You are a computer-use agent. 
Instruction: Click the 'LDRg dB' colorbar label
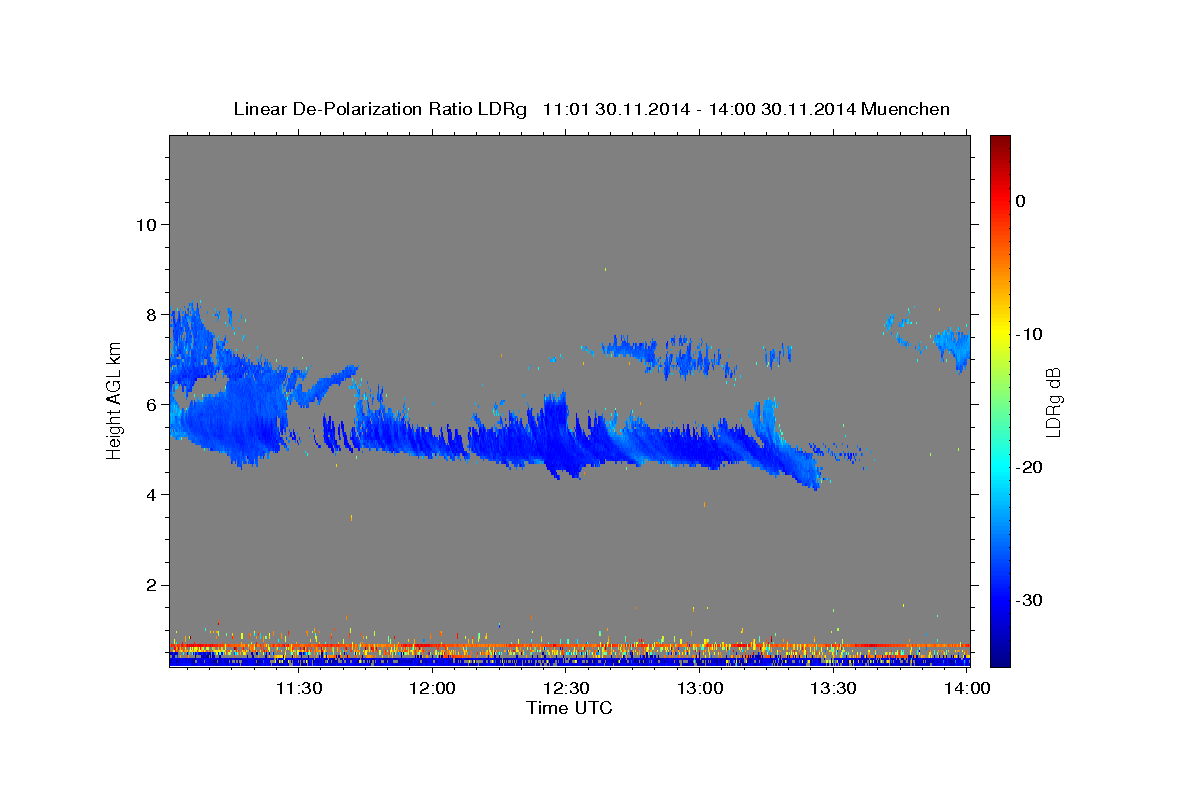pyautogui.click(x=1053, y=402)
